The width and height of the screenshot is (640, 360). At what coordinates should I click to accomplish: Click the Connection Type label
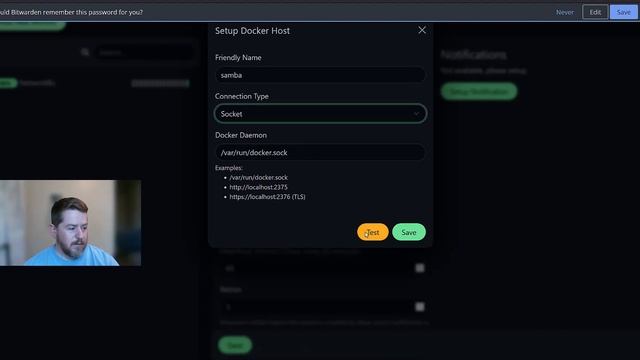pyautogui.click(x=242, y=96)
